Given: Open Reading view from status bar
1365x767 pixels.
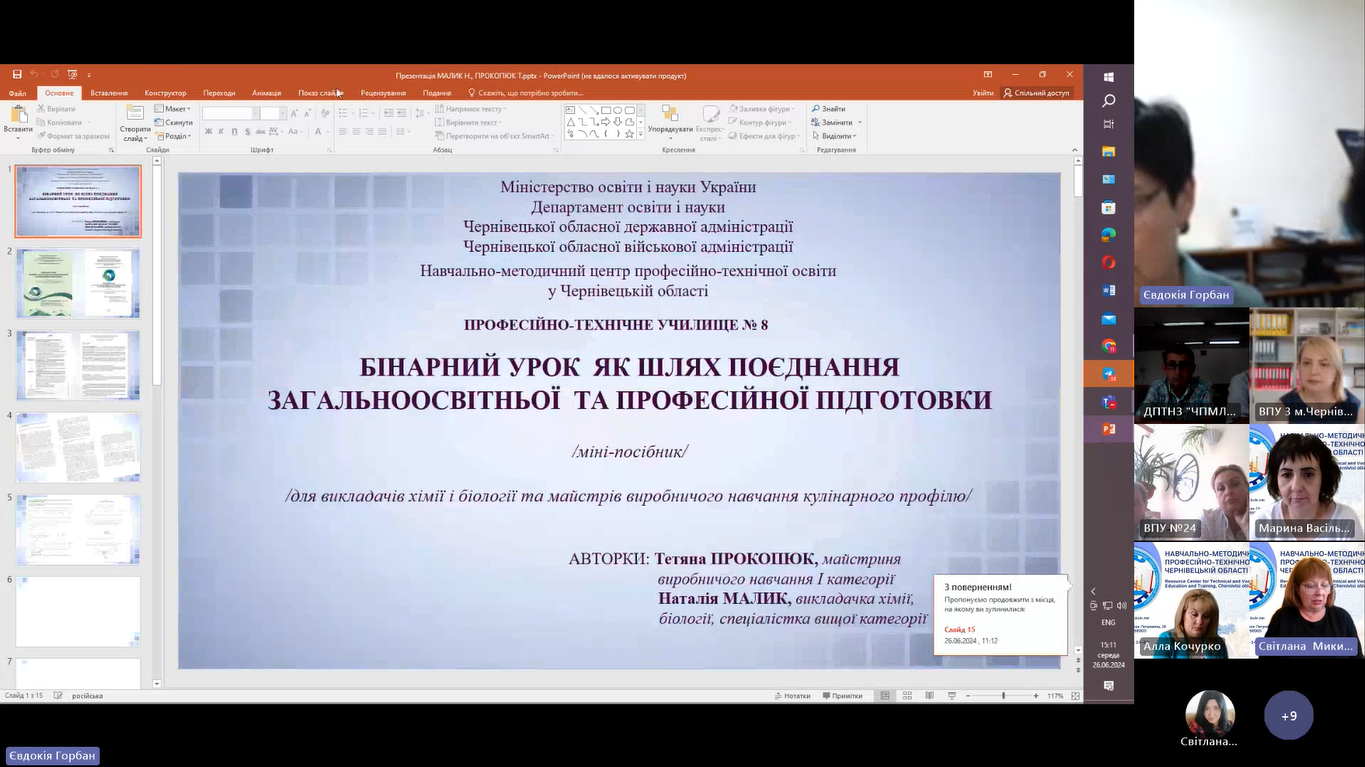Looking at the screenshot, I should click(929, 696).
